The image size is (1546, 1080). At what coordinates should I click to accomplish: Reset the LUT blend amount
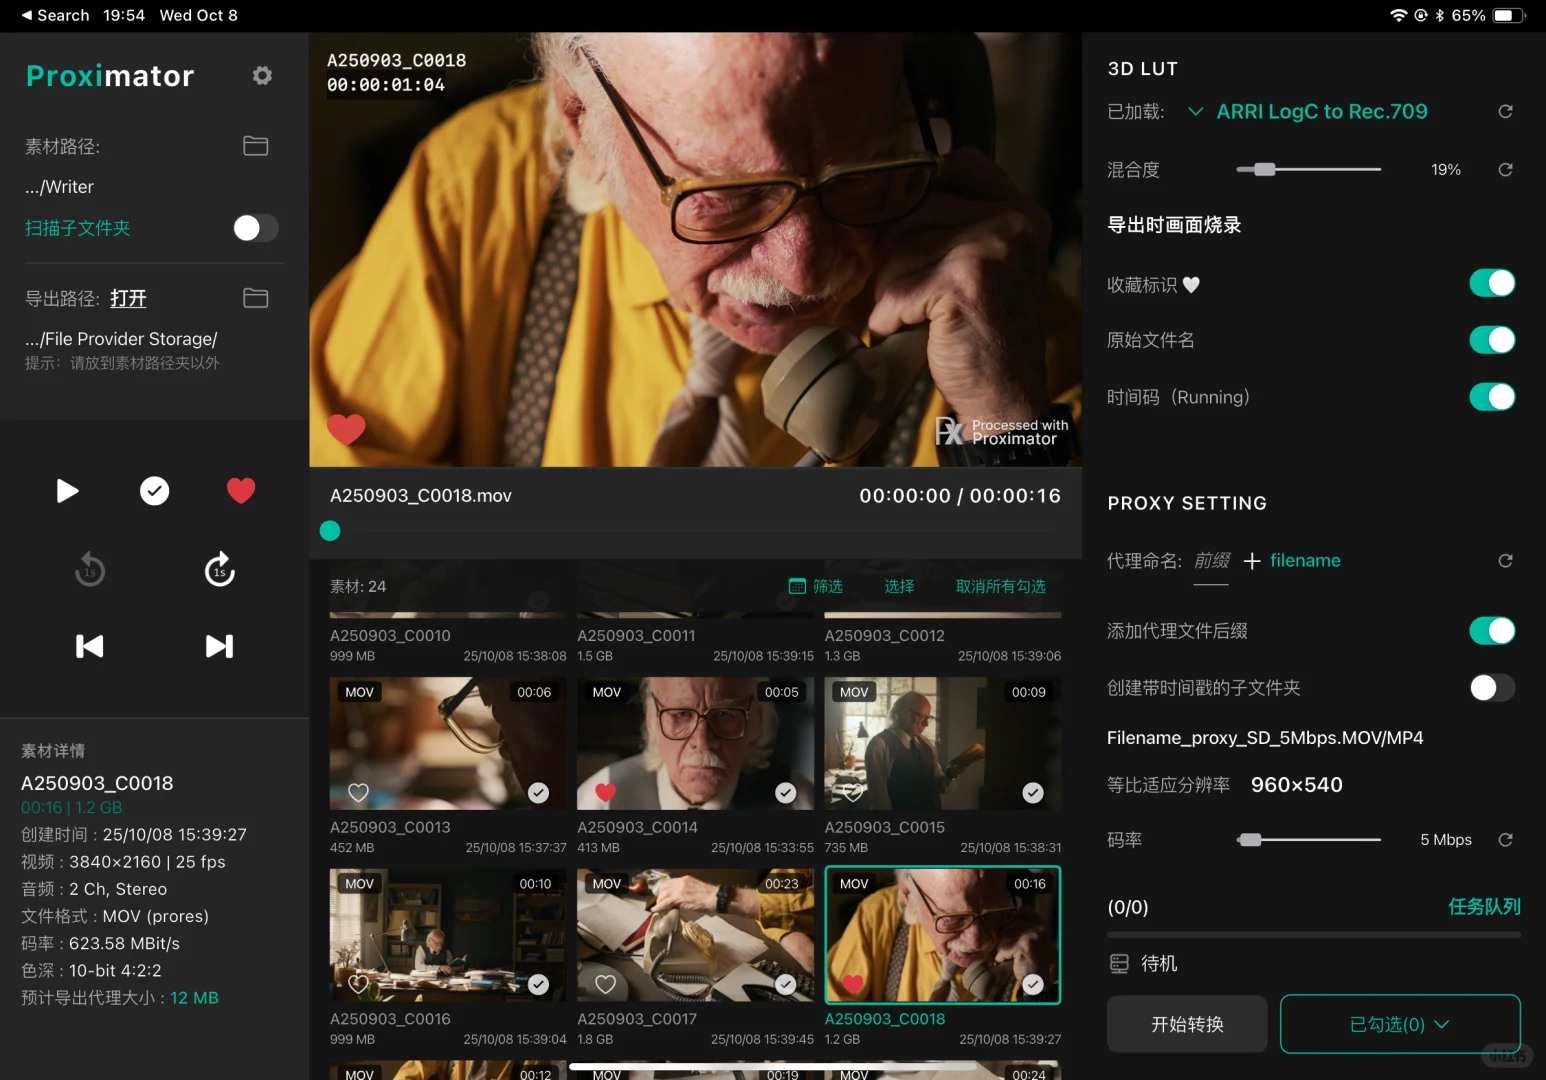[1505, 170]
